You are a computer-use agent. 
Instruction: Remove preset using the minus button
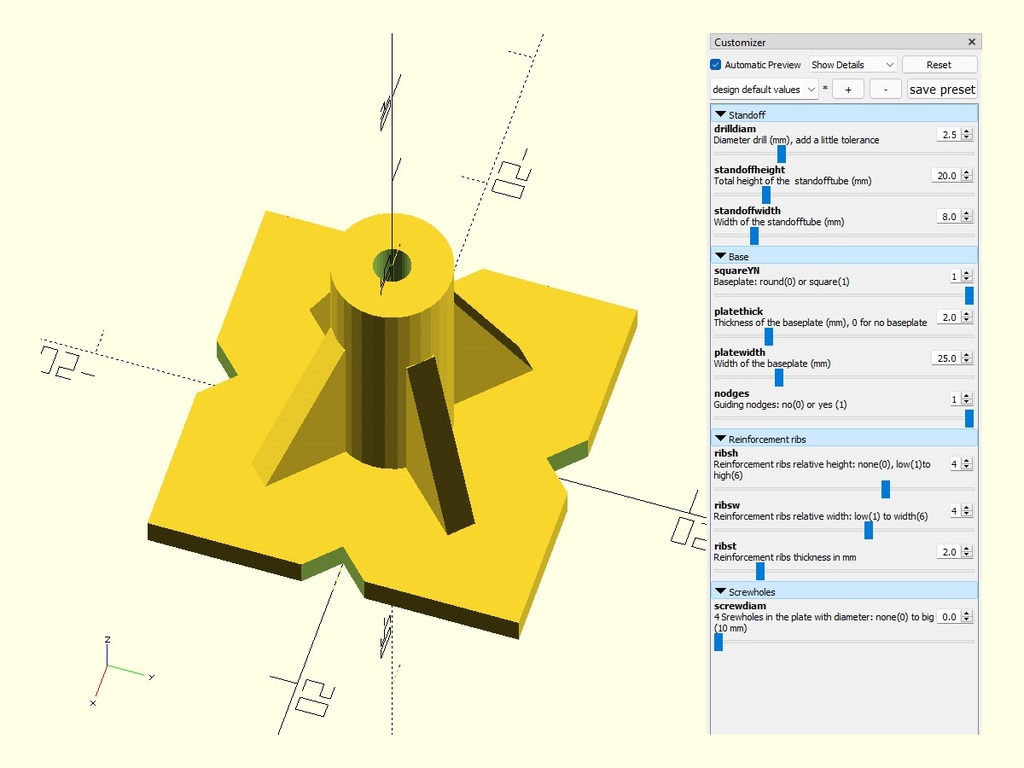click(885, 89)
